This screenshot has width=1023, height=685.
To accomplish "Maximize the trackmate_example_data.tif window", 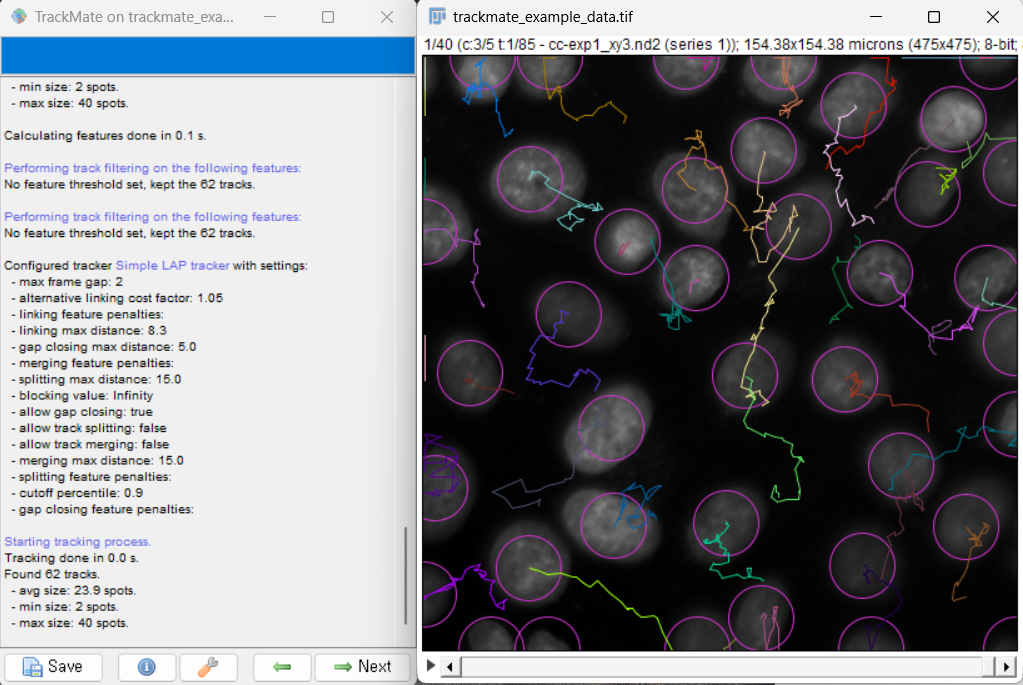I will (934, 17).
